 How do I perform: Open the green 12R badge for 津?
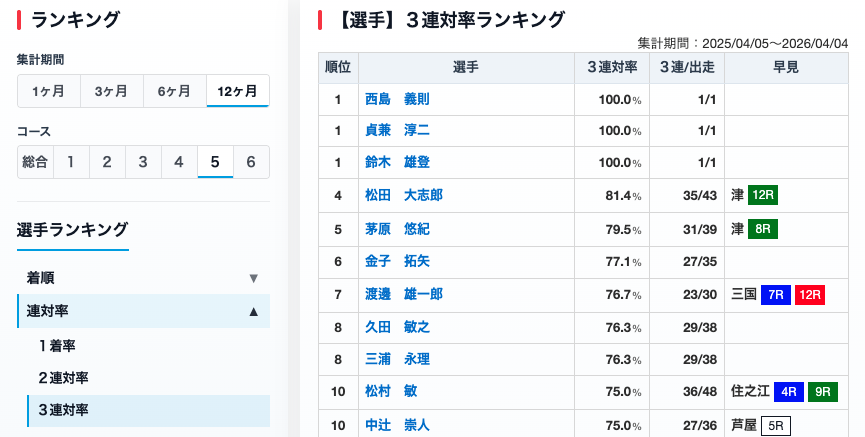pyautogui.click(x=763, y=195)
